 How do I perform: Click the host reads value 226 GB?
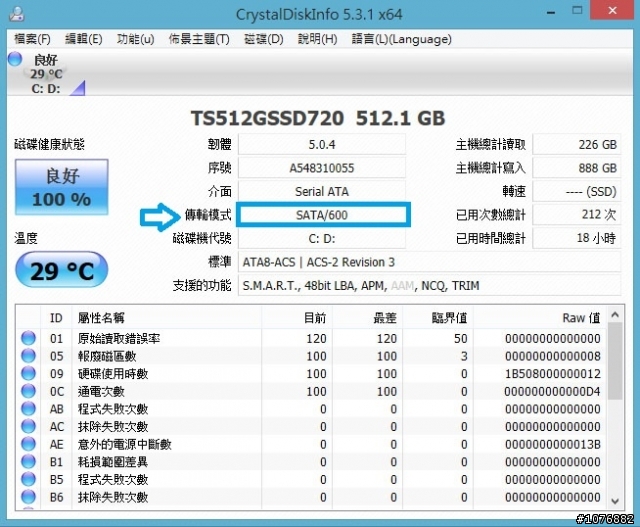pyautogui.click(x=577, y=145)
